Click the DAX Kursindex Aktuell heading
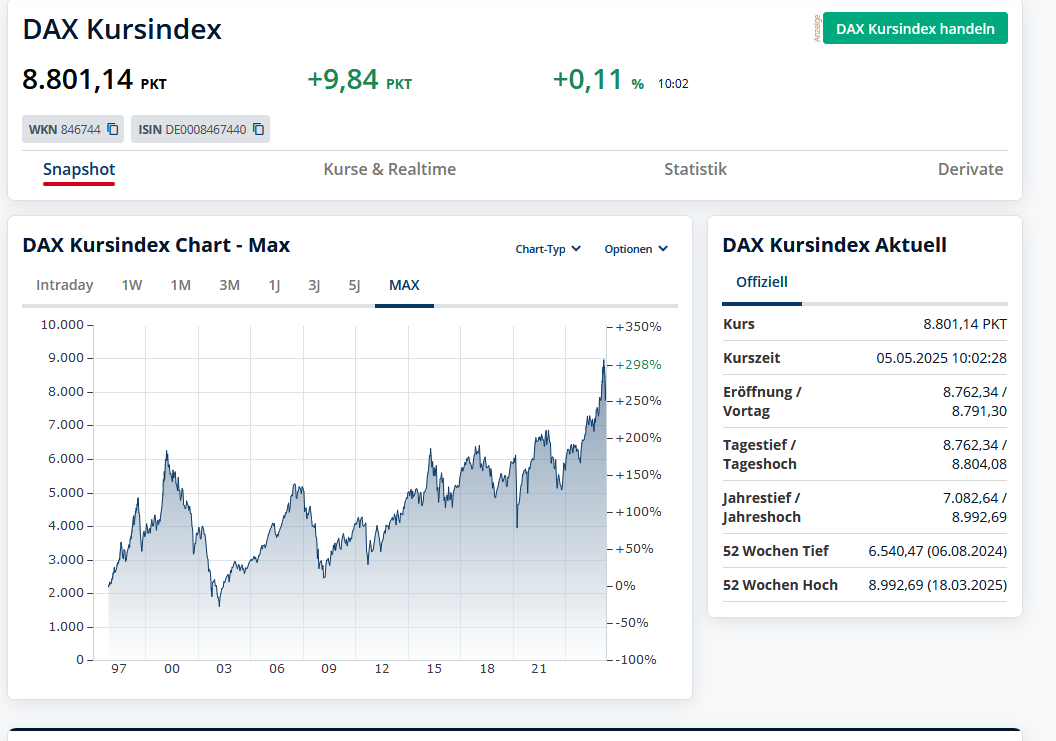1056x741 pixels. point(834,245)
